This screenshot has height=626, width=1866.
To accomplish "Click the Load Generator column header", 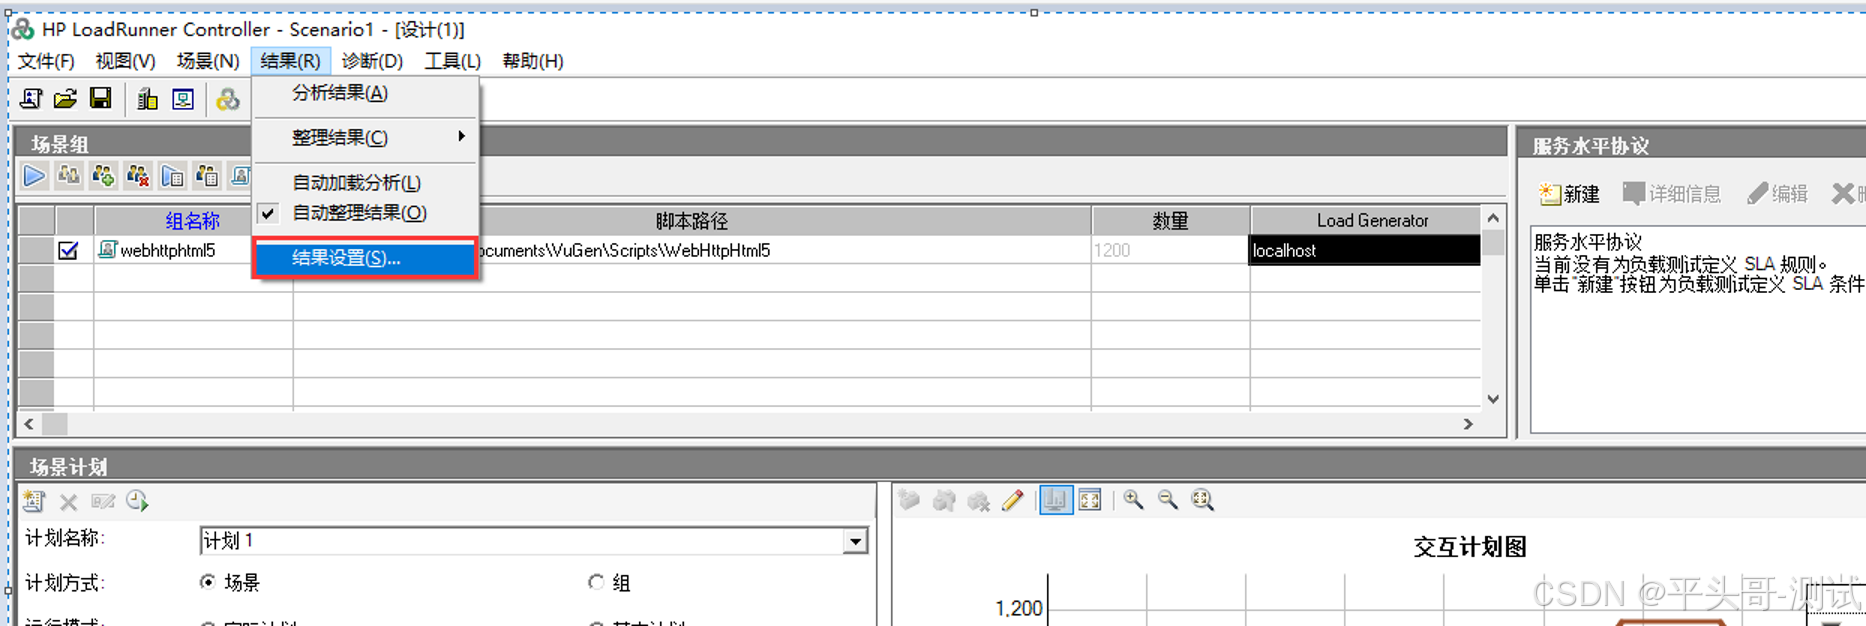I will coord(1366,220).
